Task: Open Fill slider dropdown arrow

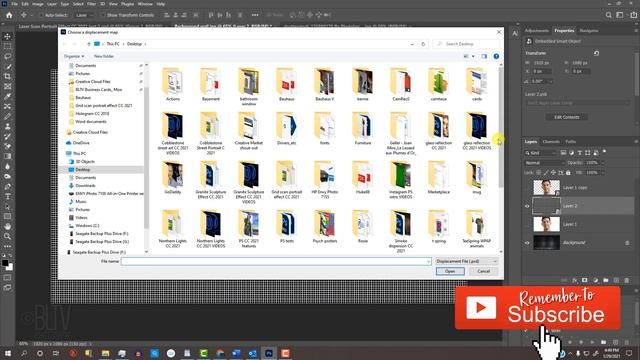Action: pos(602,173)
